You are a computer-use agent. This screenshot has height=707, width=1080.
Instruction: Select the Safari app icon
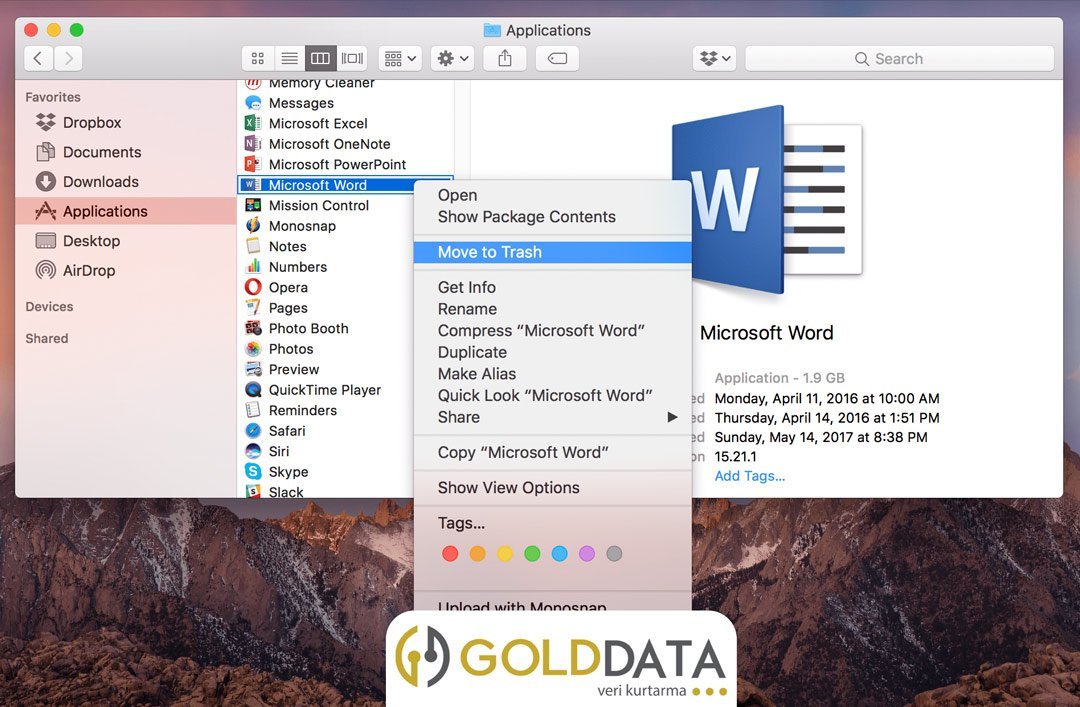(x=253, y=431)
